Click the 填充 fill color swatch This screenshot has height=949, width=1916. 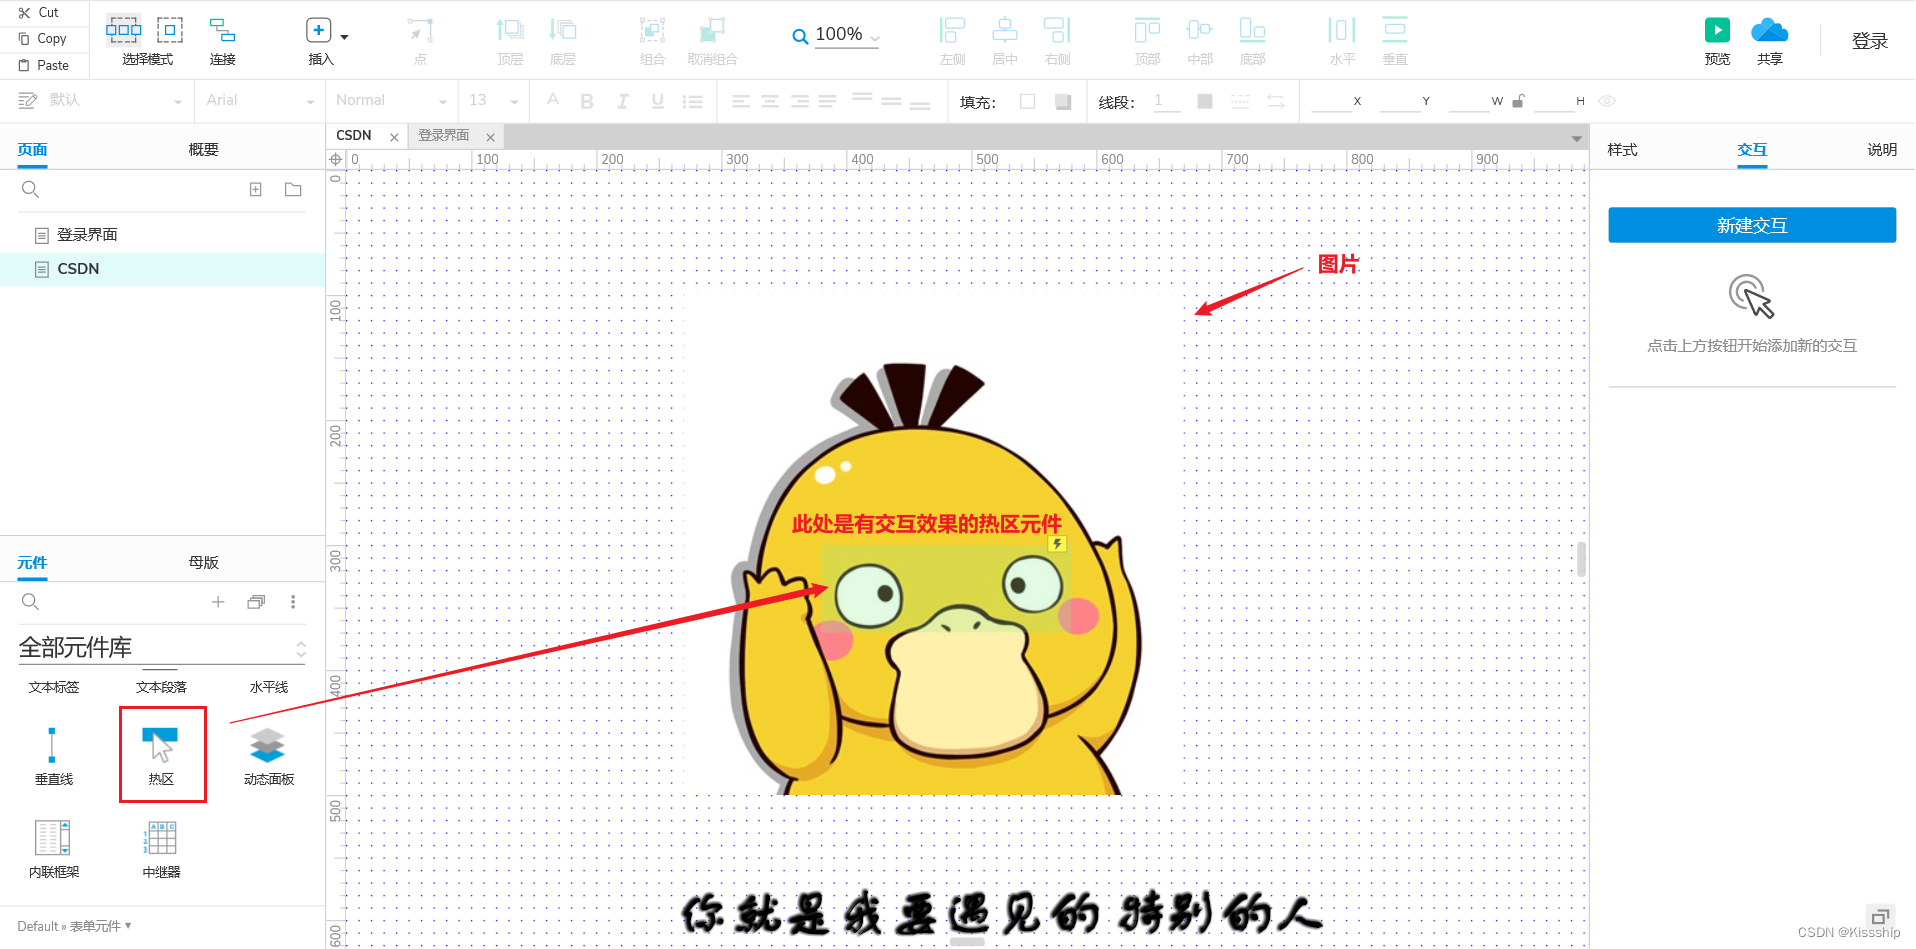click(x=1027, y=101)
